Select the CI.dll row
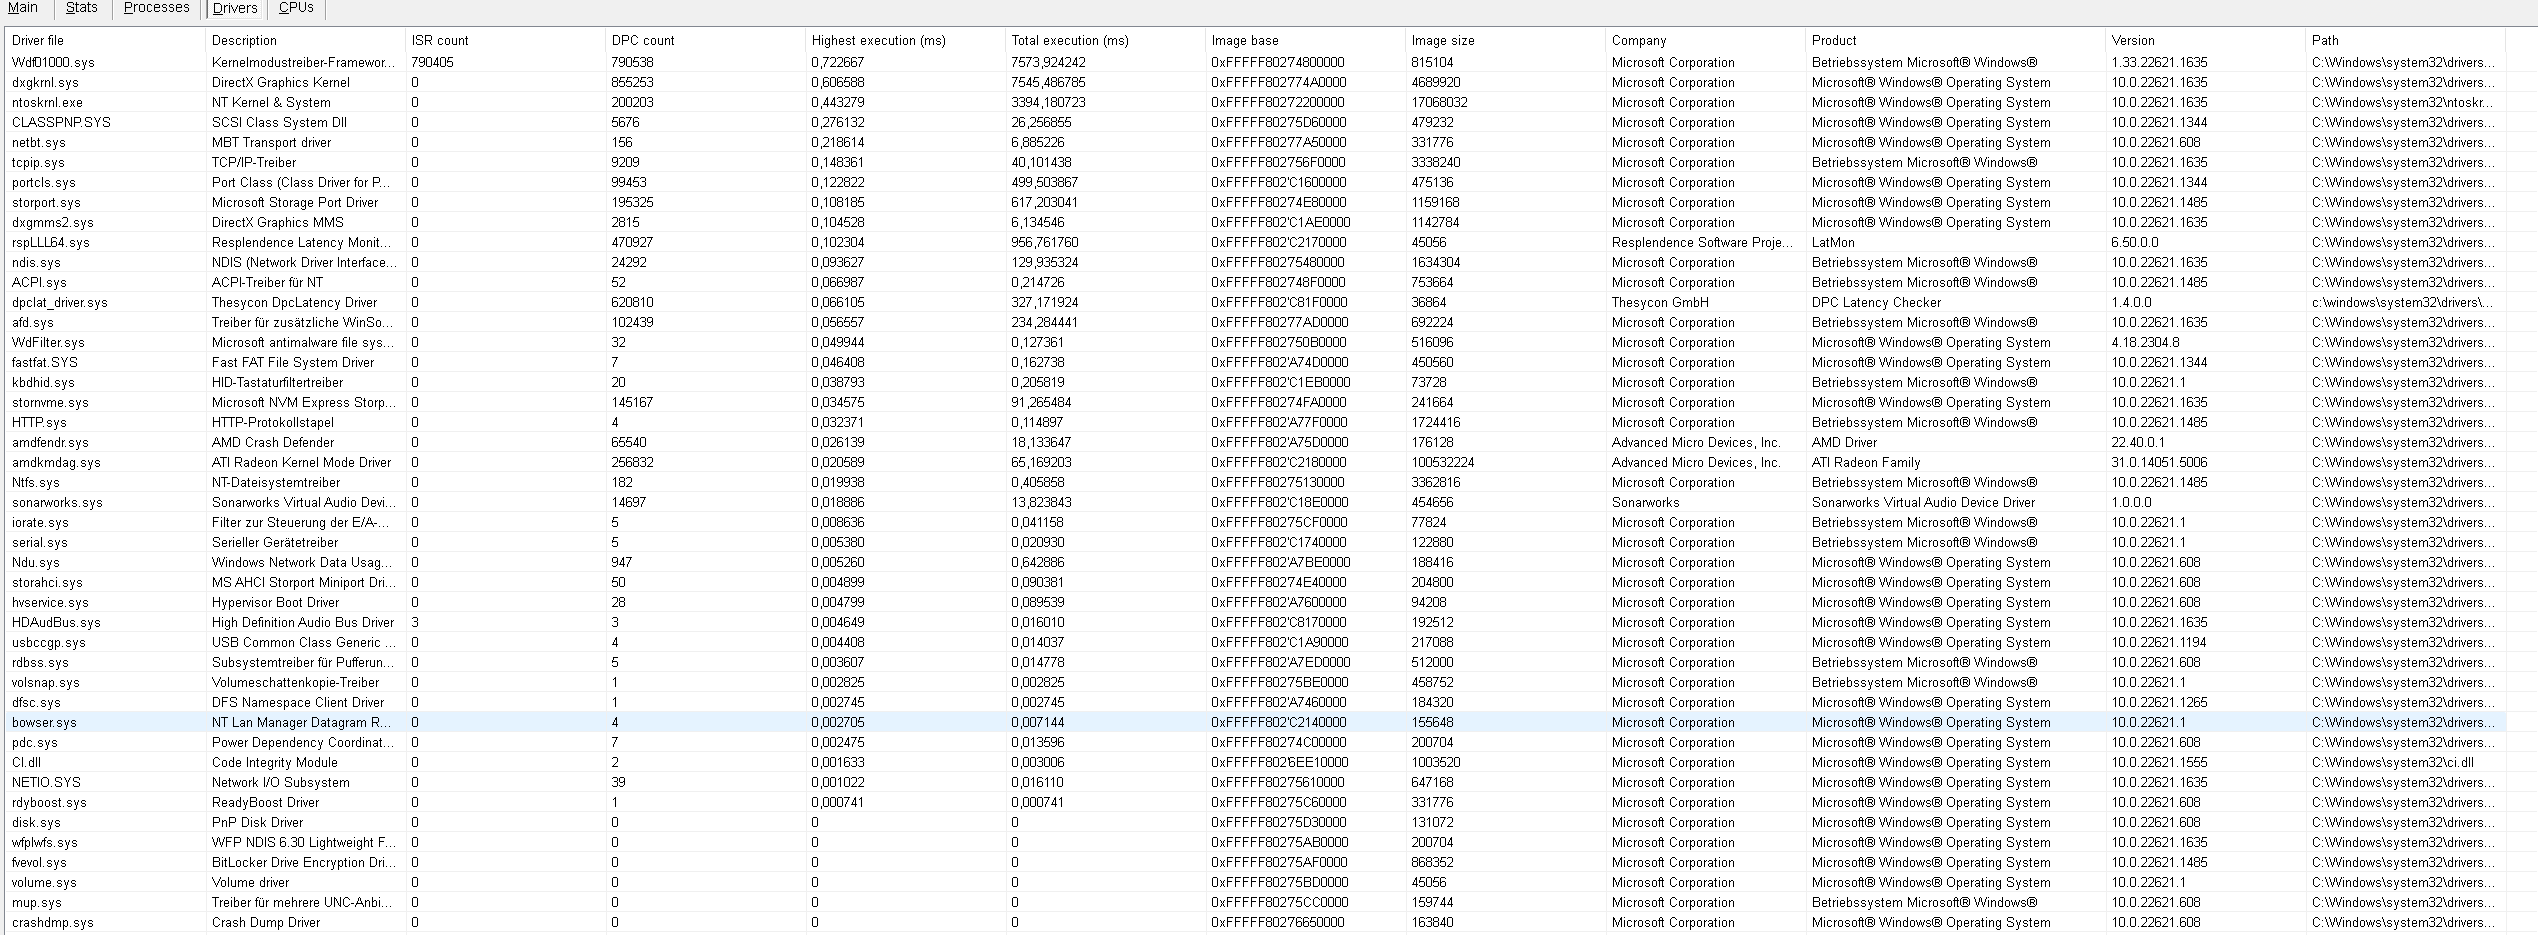 (x=1254, y=762)
